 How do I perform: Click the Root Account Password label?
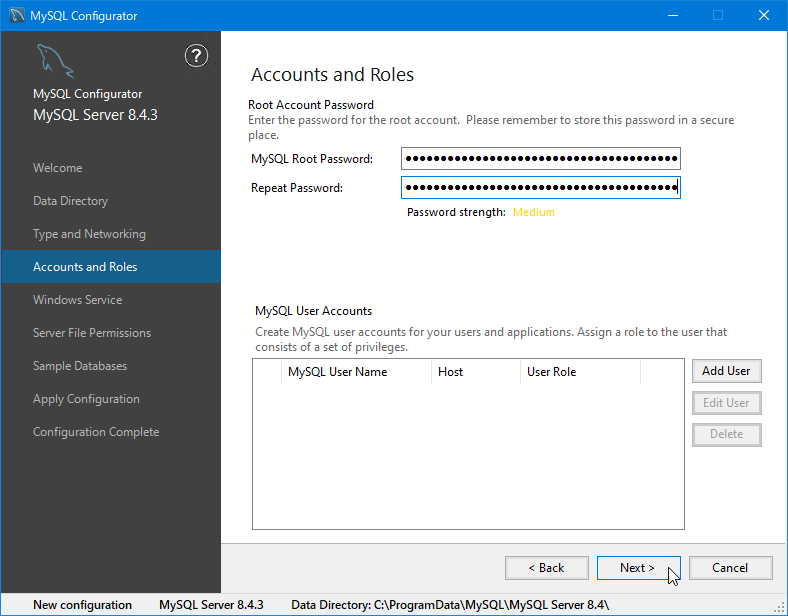311,105
